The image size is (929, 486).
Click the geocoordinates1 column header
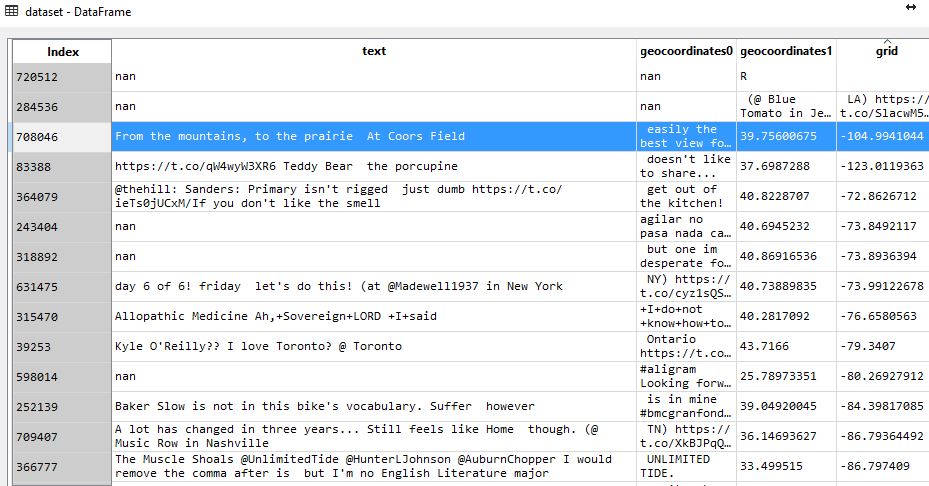pyautogui.click(x=786, y=51)
